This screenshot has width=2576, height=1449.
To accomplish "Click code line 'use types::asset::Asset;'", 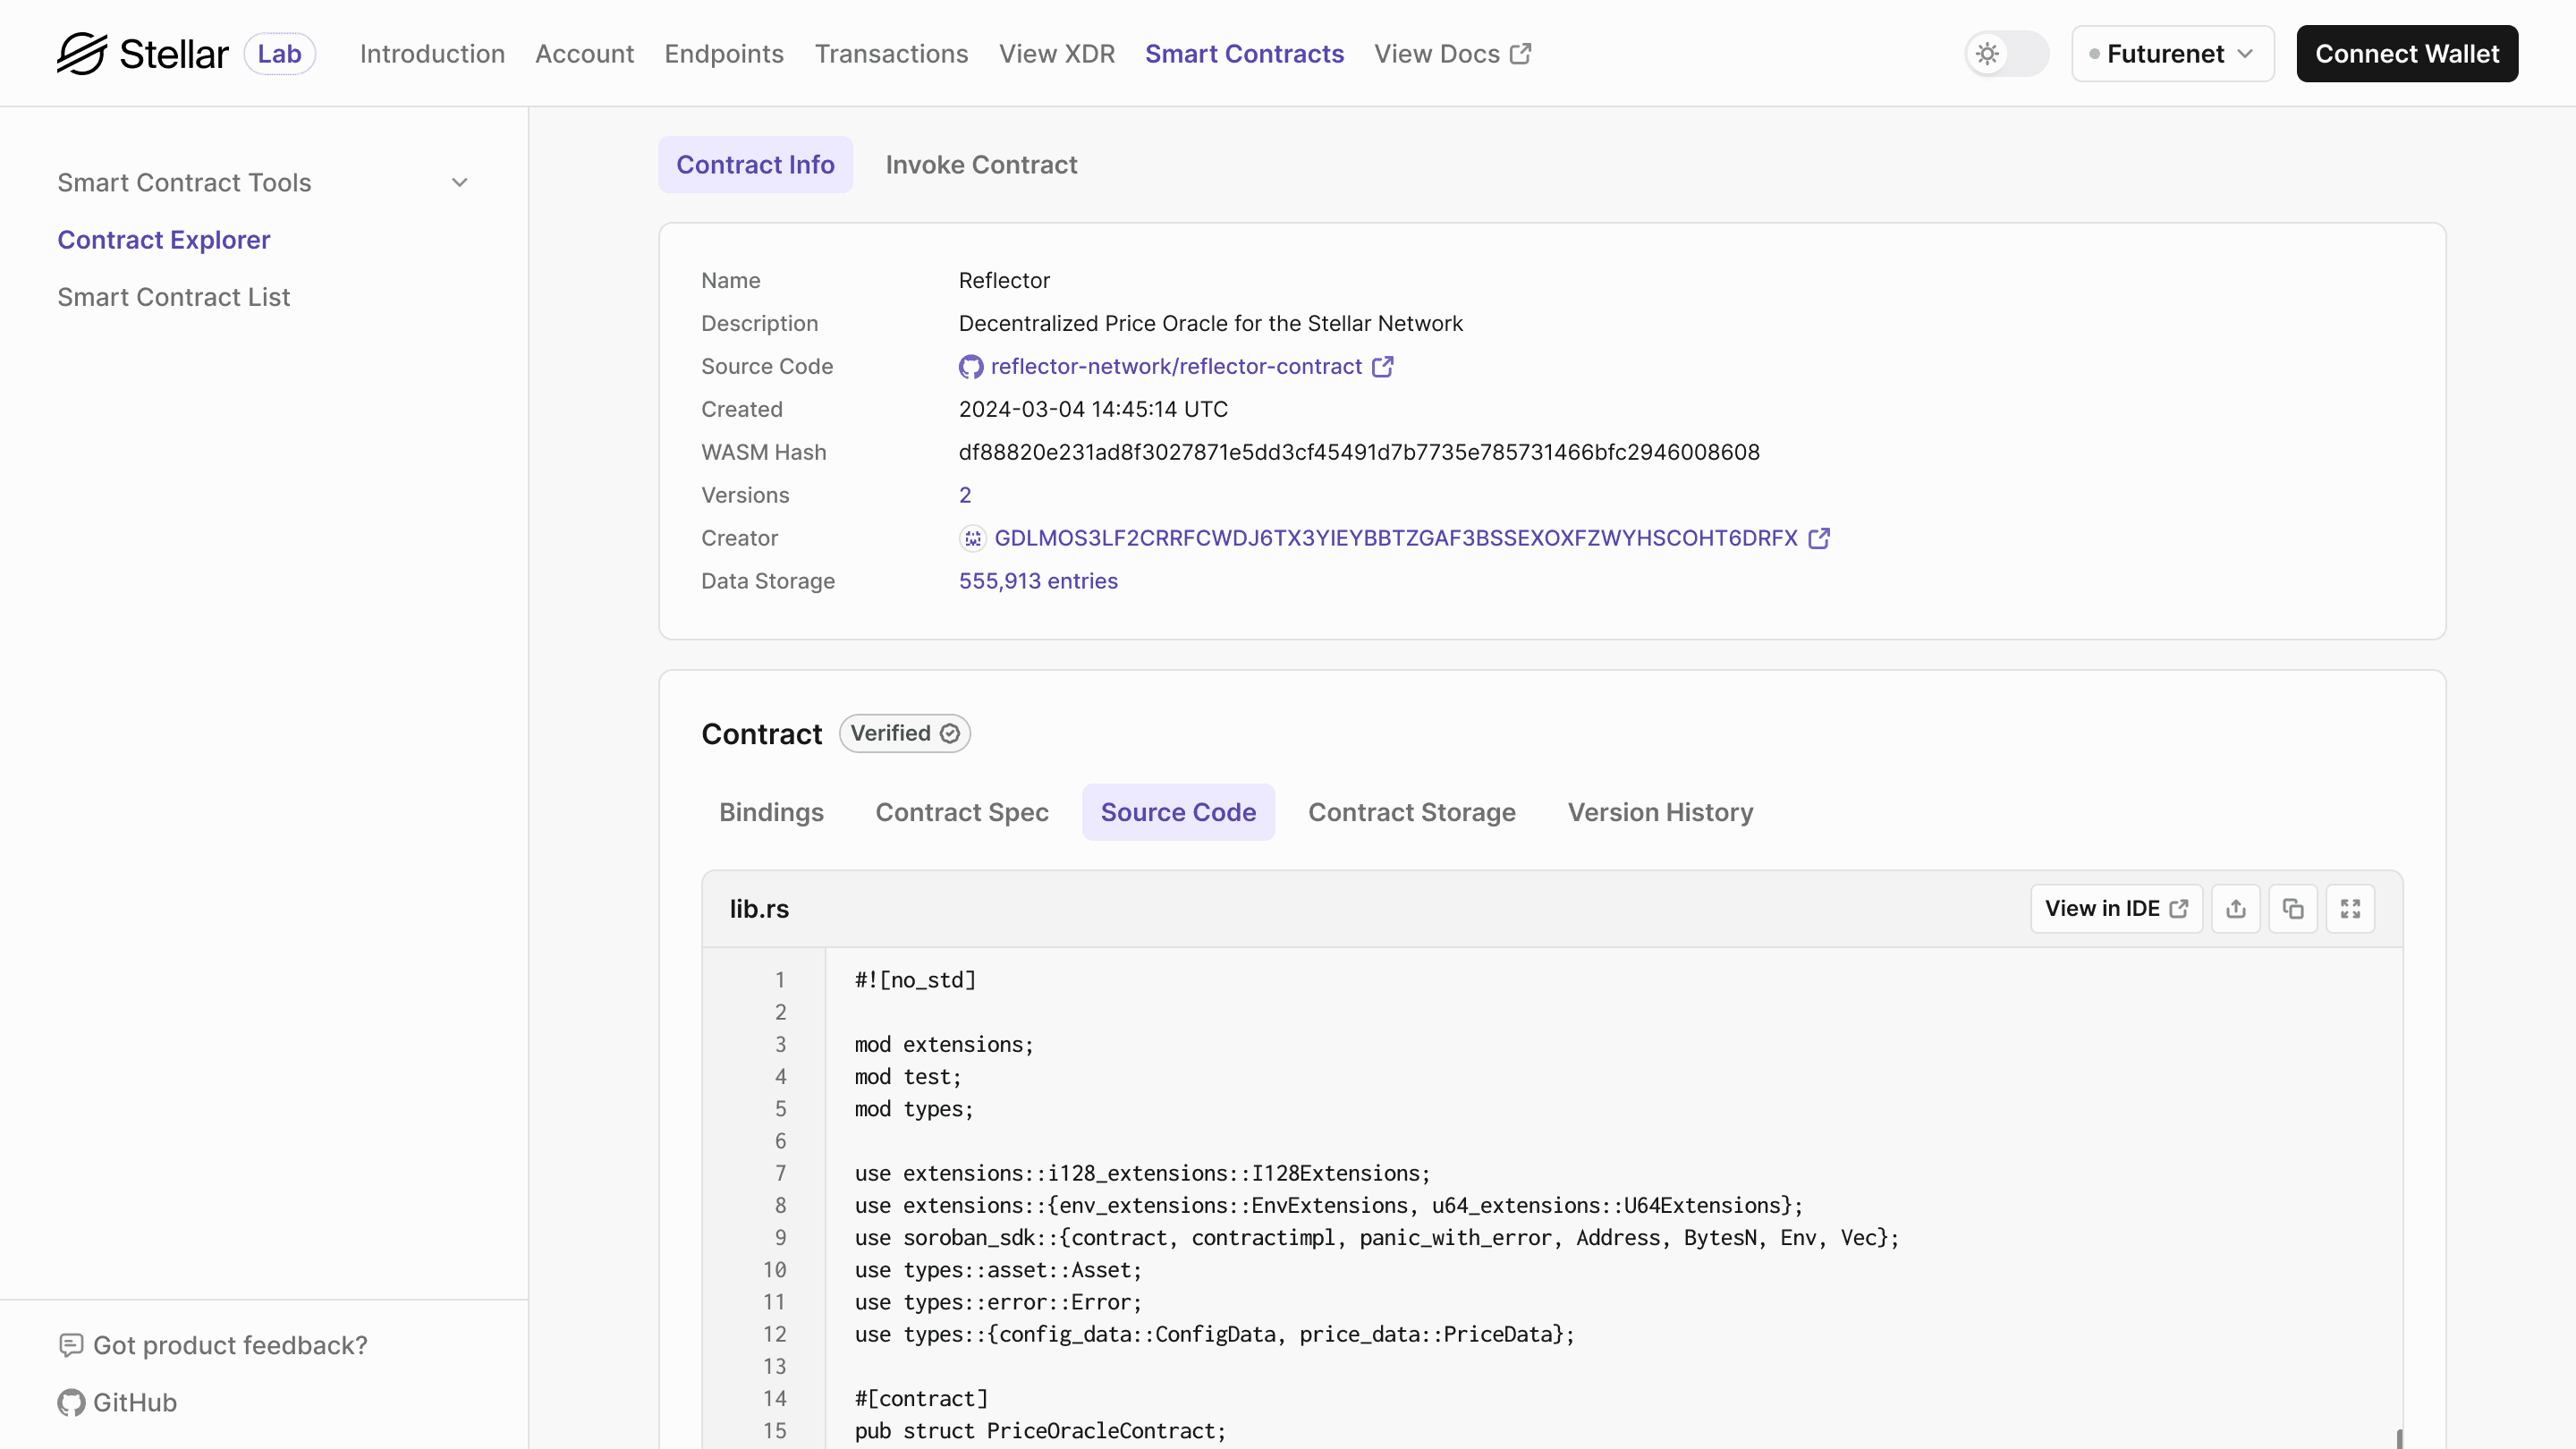I will [x=998, y=1270].
